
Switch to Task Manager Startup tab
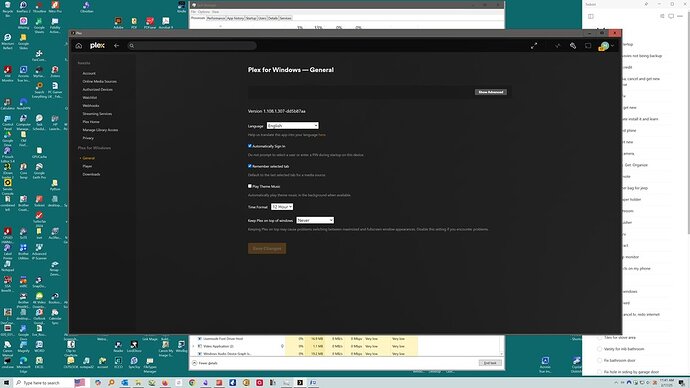[251, 18]
